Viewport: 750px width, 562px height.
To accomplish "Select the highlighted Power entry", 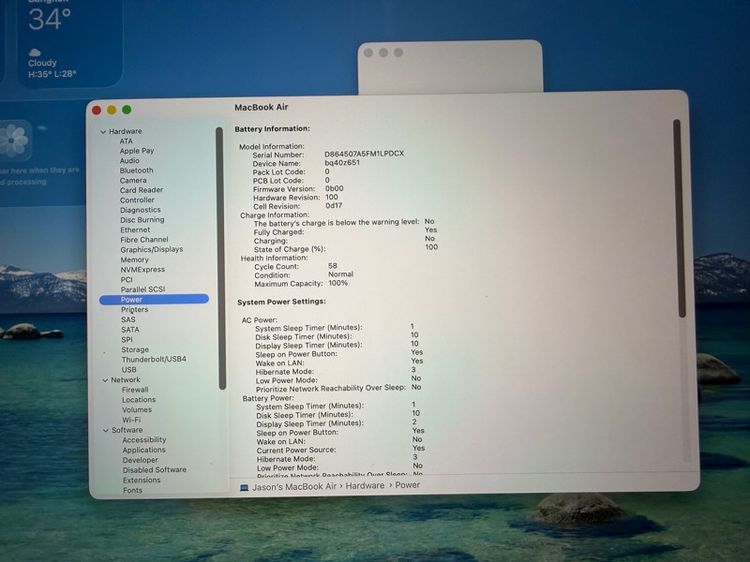I will click(x=154, y=299).
